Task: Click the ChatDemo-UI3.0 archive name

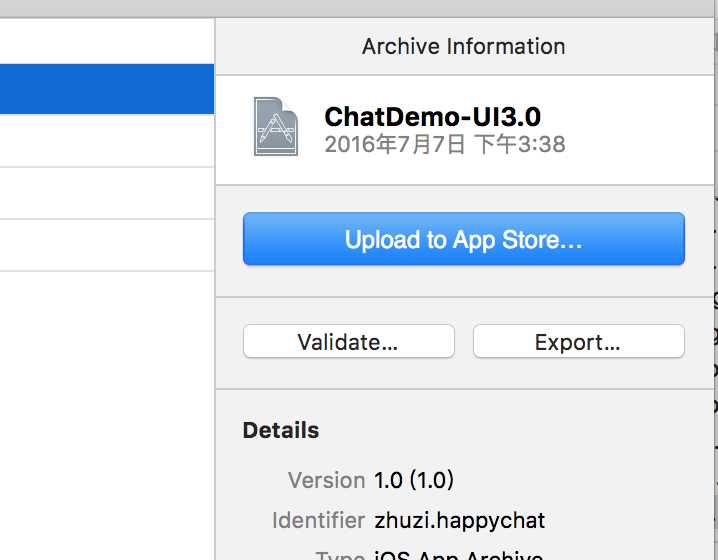Action: 432,116
